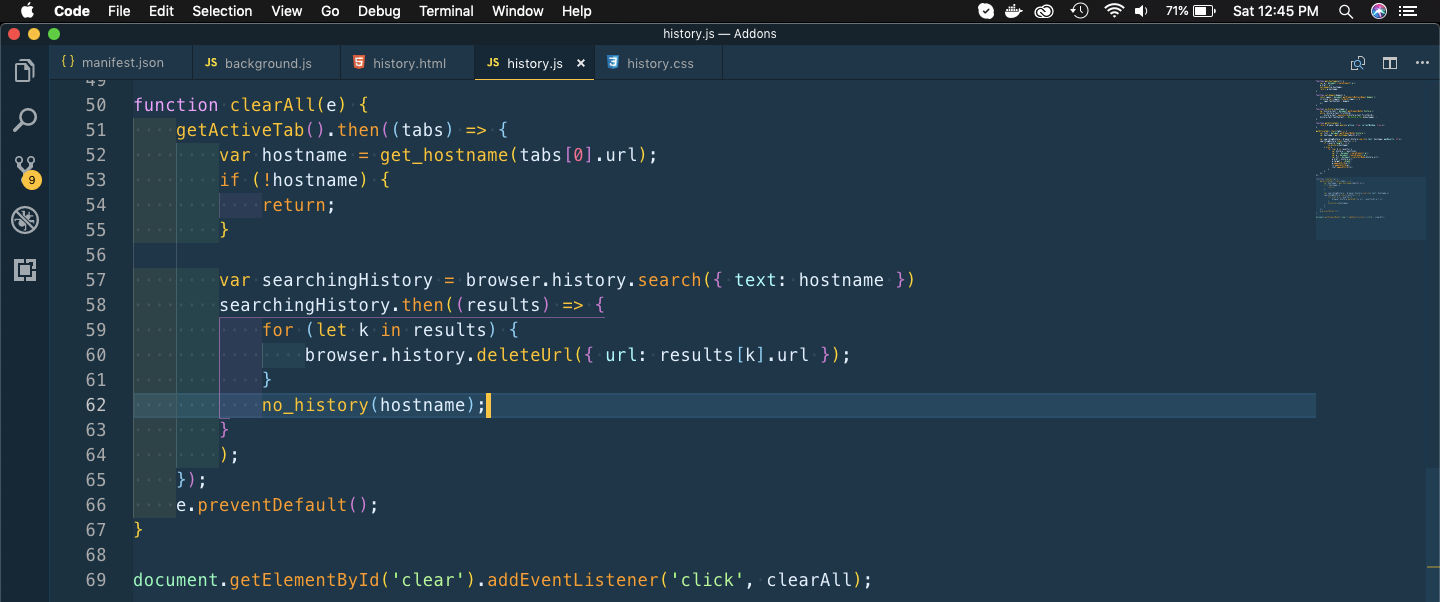Split the editor to the right
The width and height of the screenshot is (1440, 602).
click(1390, 63)
